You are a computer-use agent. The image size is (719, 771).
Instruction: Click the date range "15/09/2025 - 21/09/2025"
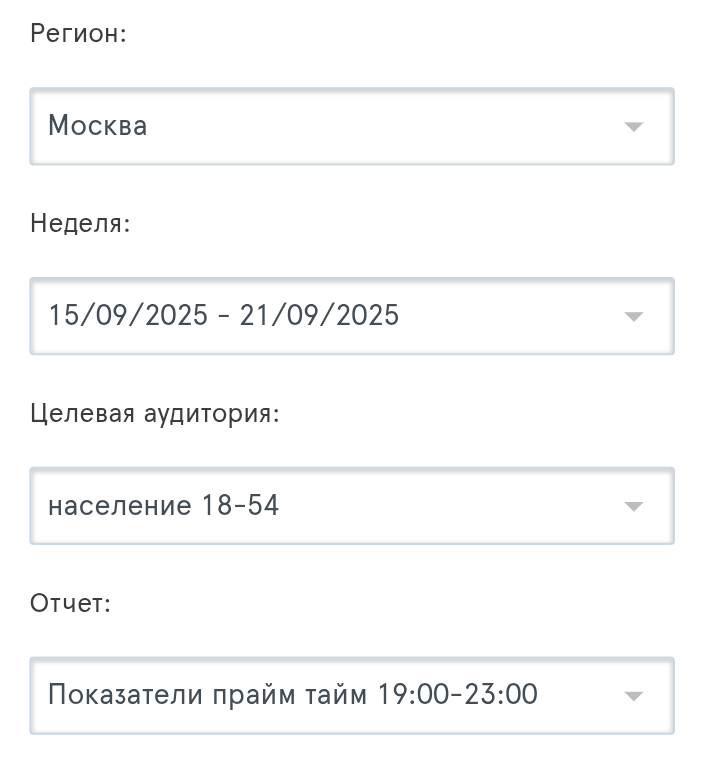click(x=224, y=316)
